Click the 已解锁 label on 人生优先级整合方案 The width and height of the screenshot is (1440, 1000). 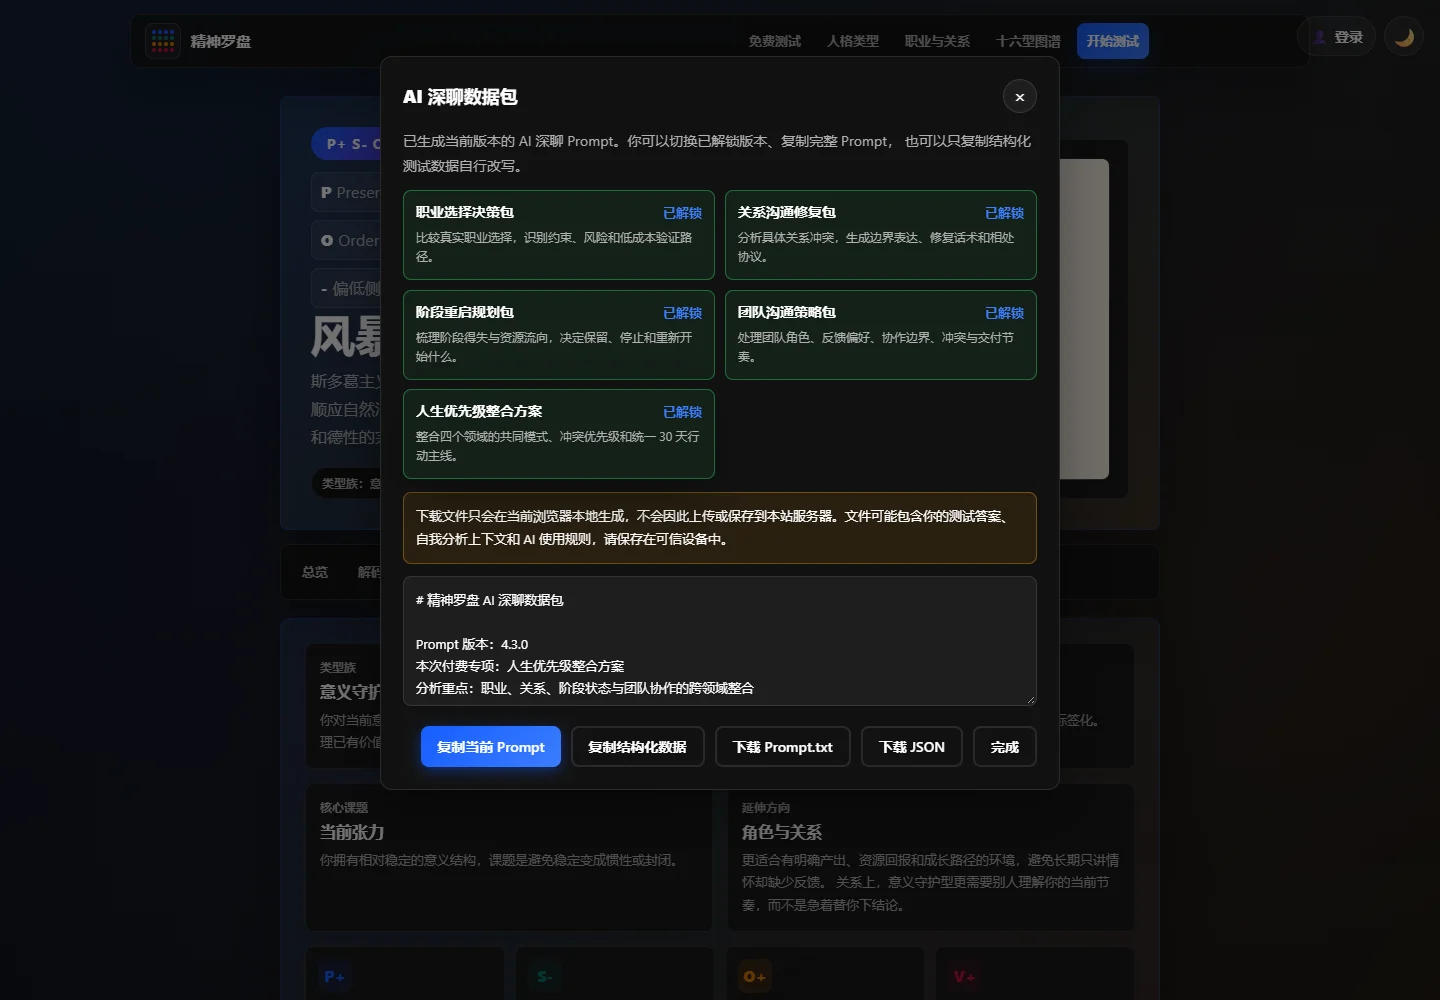tap(683, 412)
